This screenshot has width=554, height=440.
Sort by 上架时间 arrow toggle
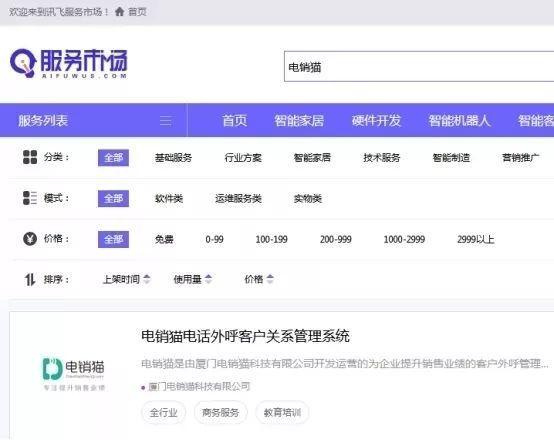147,279
